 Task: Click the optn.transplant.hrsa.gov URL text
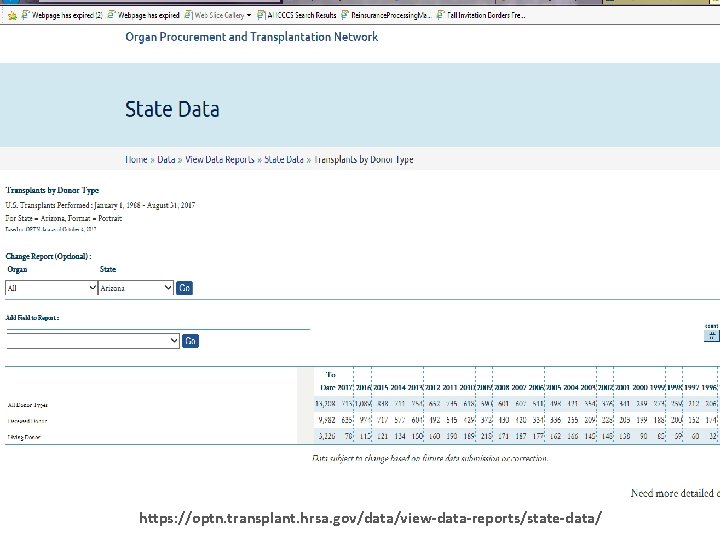pos(370,518)
